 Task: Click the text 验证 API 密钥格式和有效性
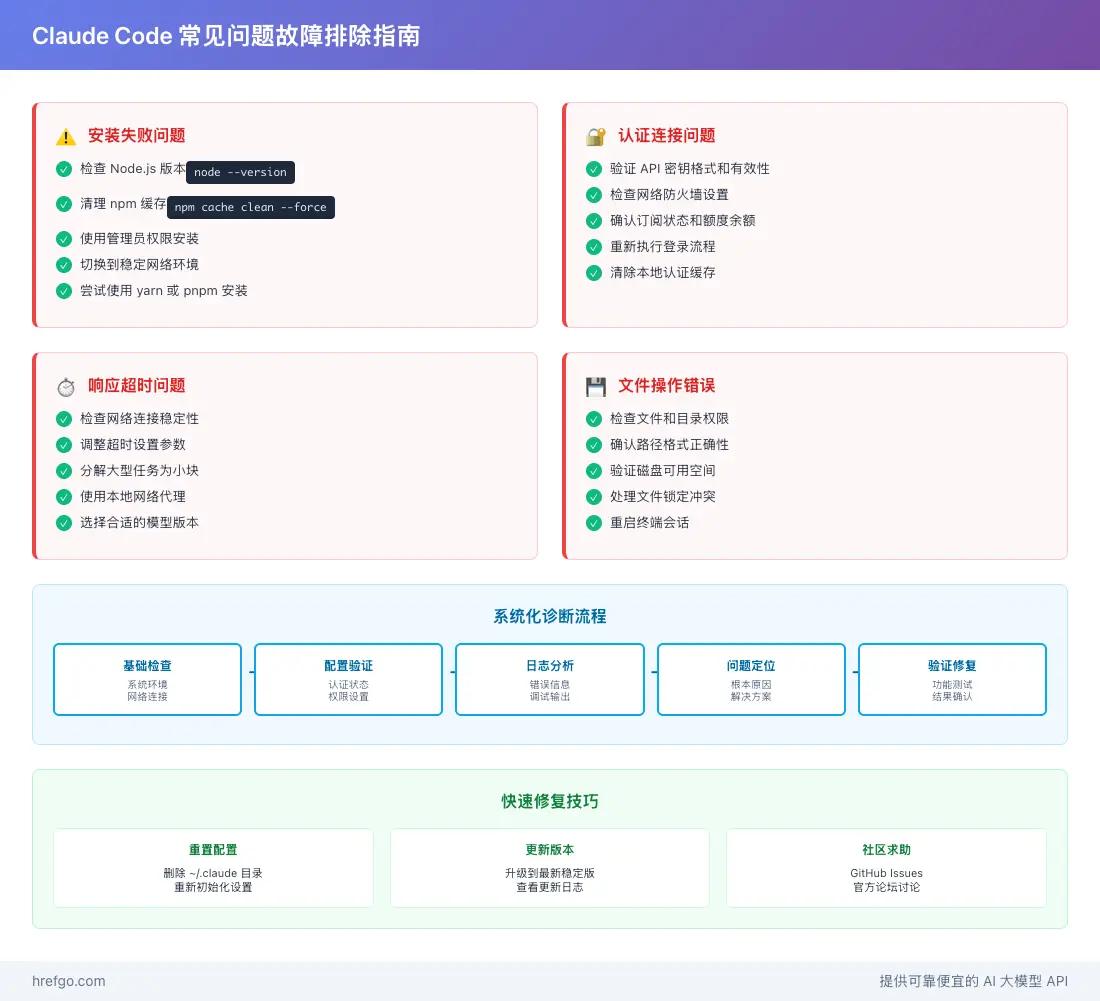coord(690,169)
